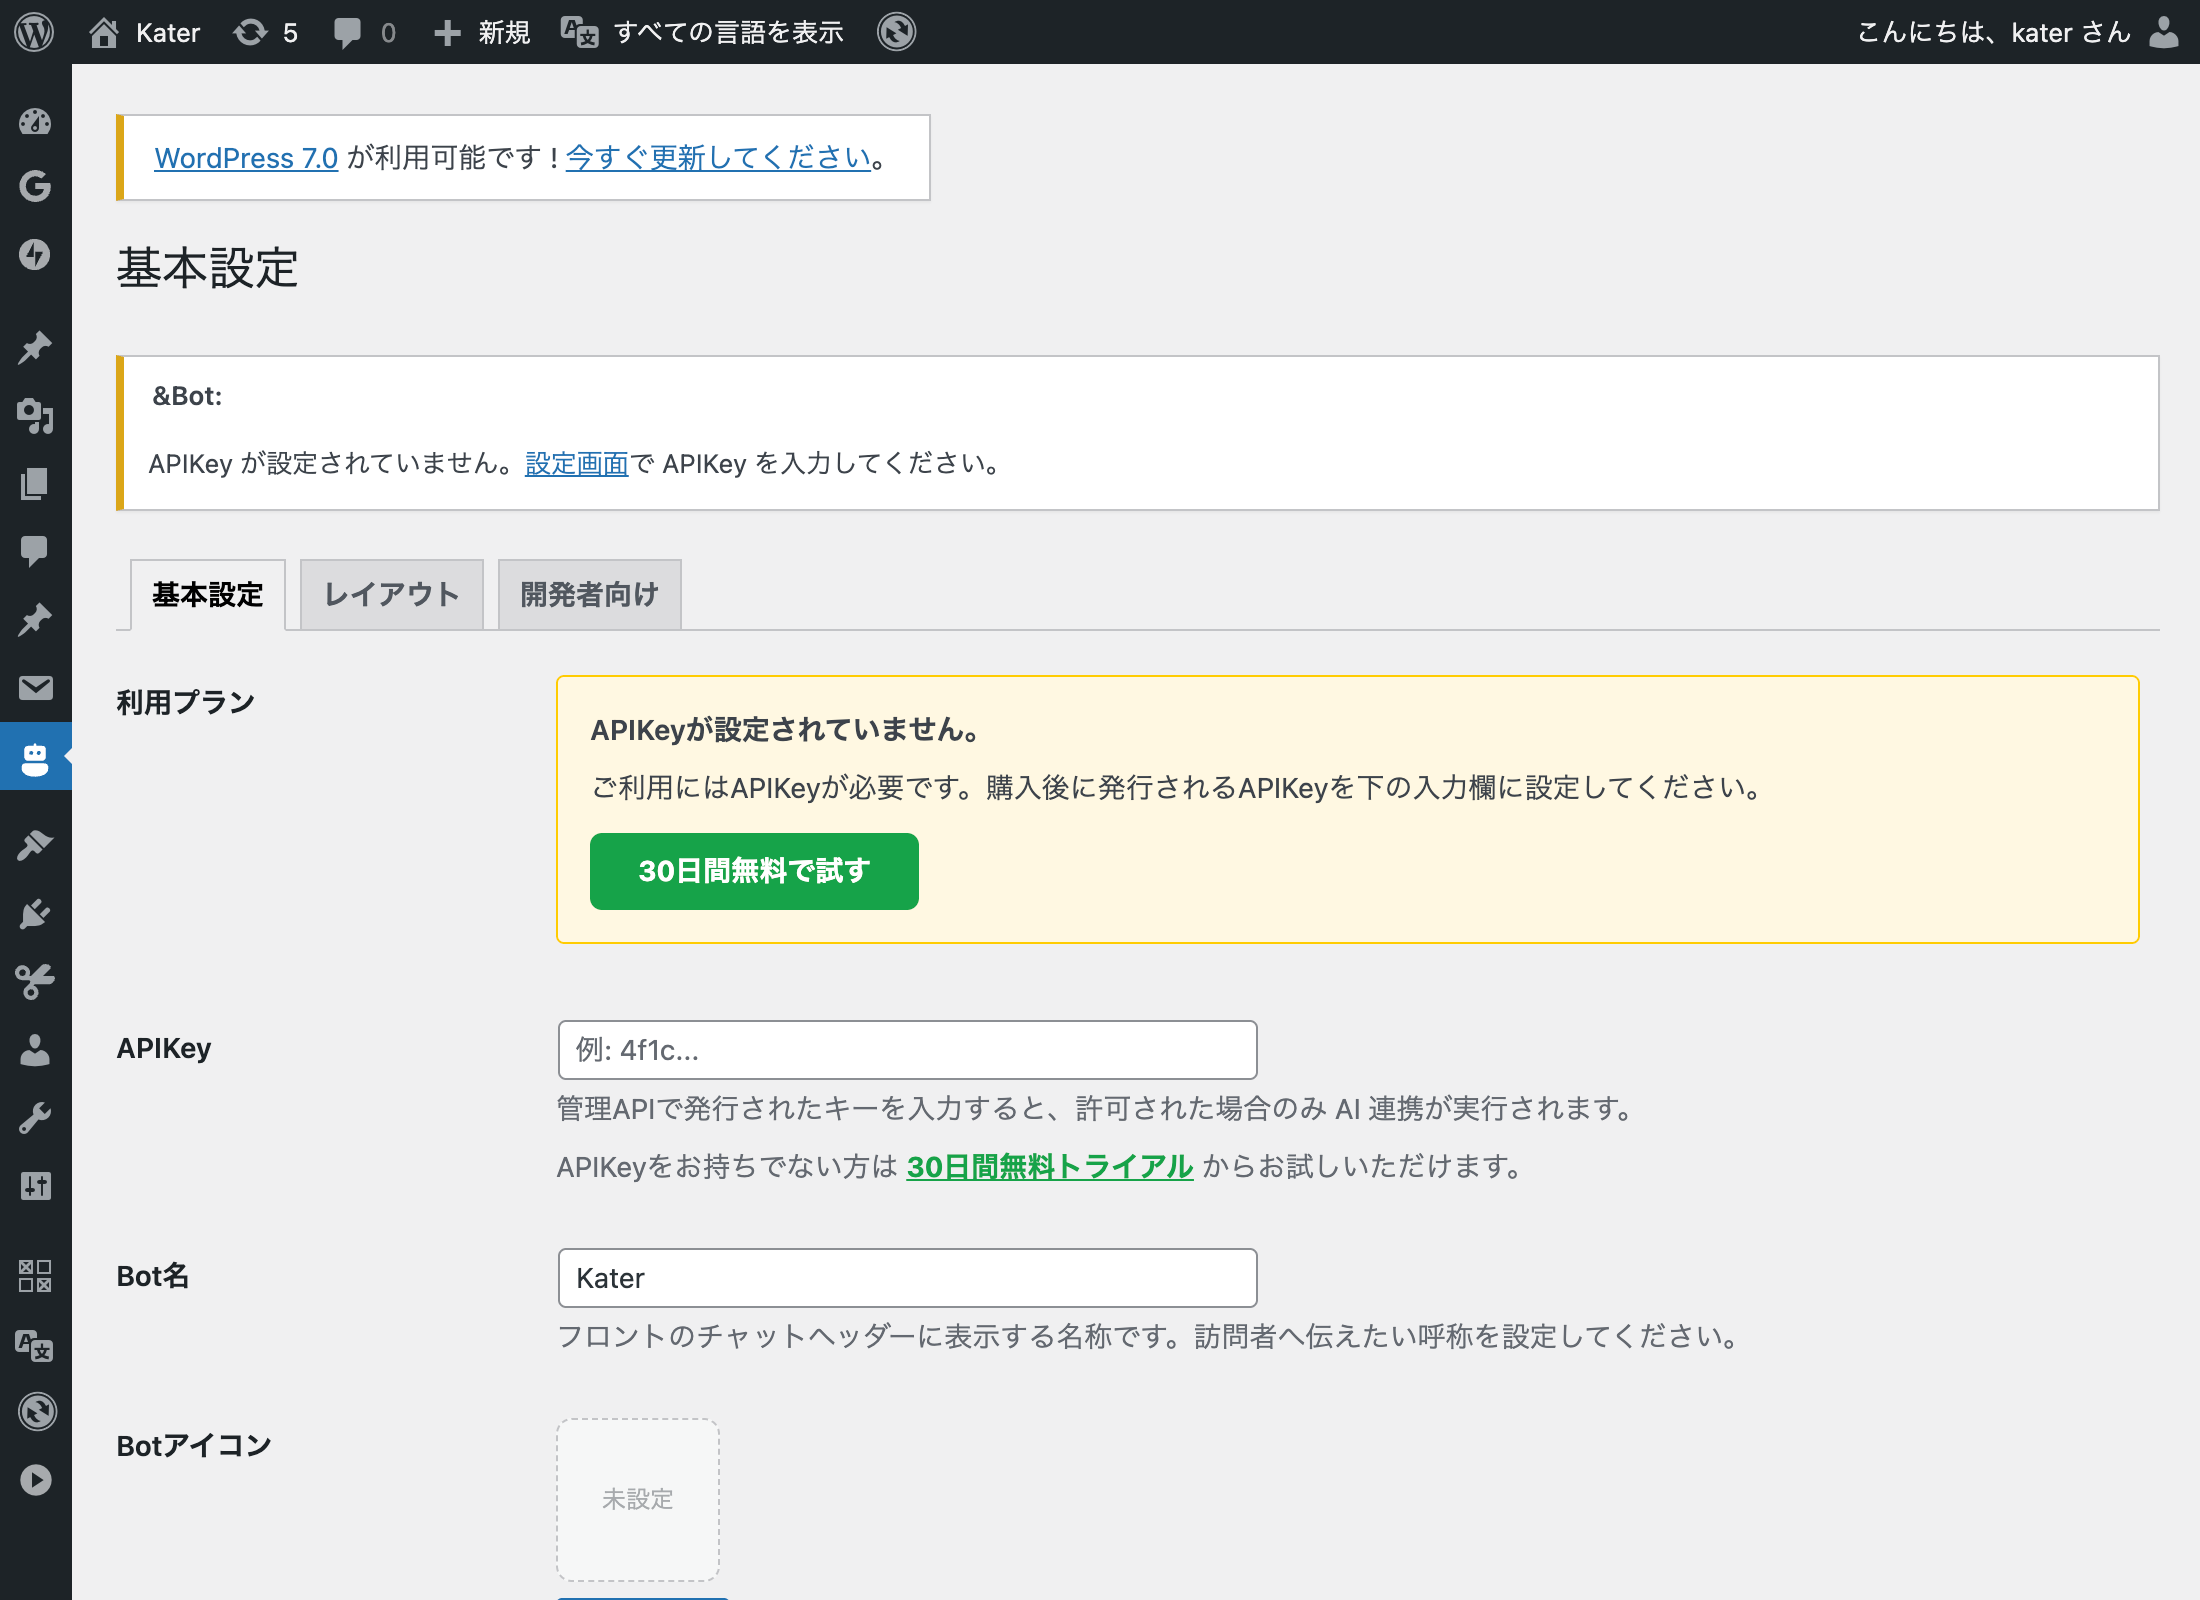2200x1600 pixels.
Task: Switch to the 開発者向け tab
Action: point(590,595)
